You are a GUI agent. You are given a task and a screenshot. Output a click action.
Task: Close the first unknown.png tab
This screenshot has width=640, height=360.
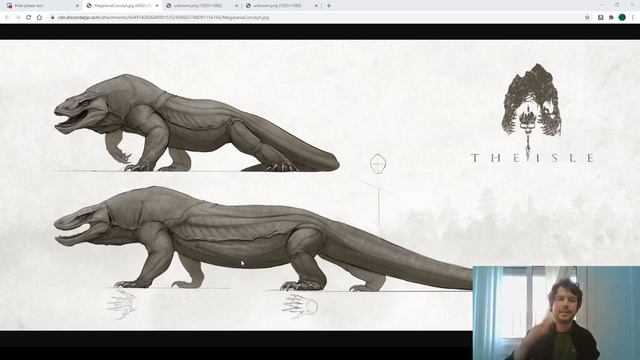pos(236,6)
